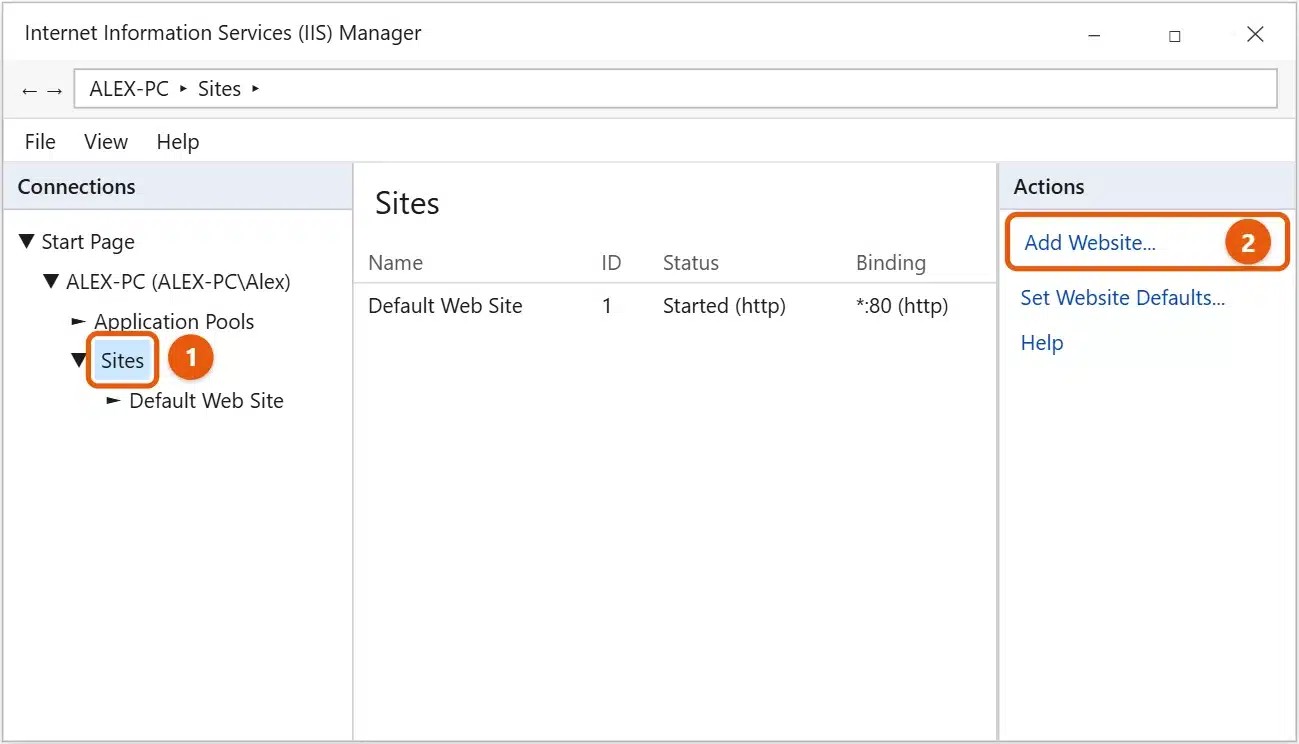Image resolution: width=1299 pixels, height=744 pixels.
Task: Select Default Web Site tree item
Action: tap(207, 401)
